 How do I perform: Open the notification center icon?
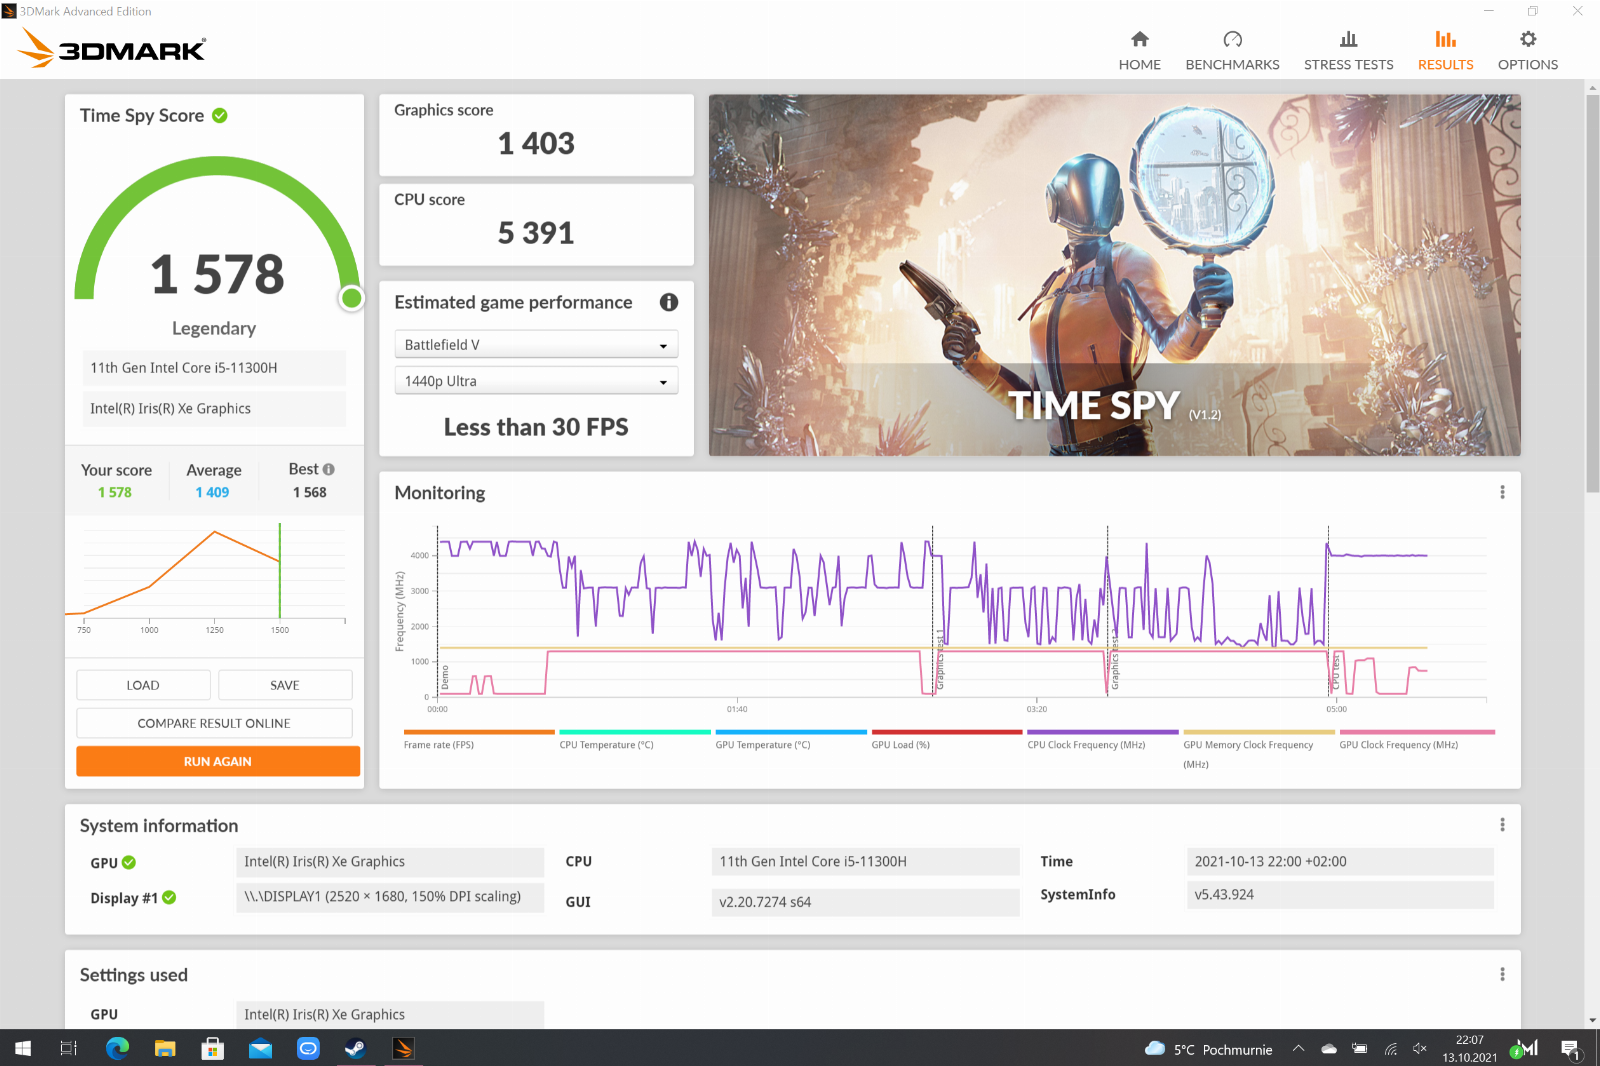point(1570,1049)
